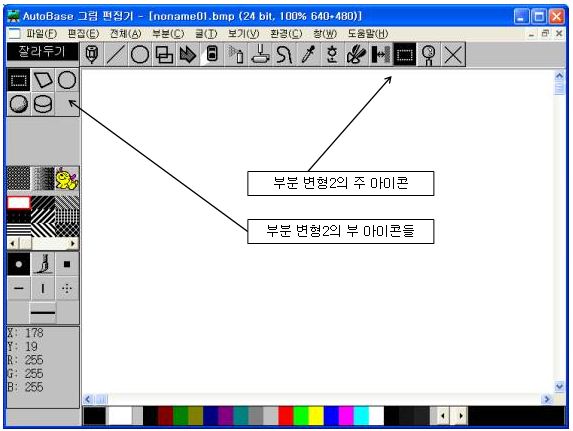Select the spray can tool
Viewport: 573px width, 431px height.
(236, 54)
